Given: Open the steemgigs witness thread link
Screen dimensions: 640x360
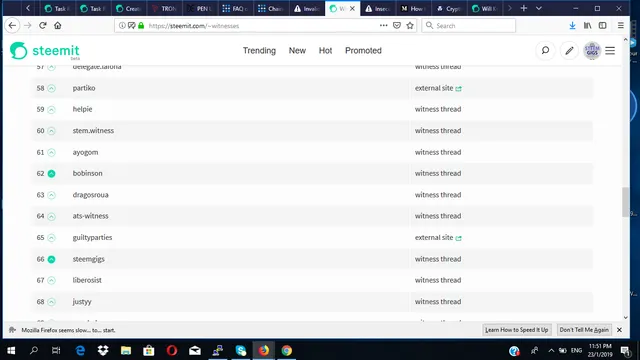Looking at the screenshot, I should 438,259.
